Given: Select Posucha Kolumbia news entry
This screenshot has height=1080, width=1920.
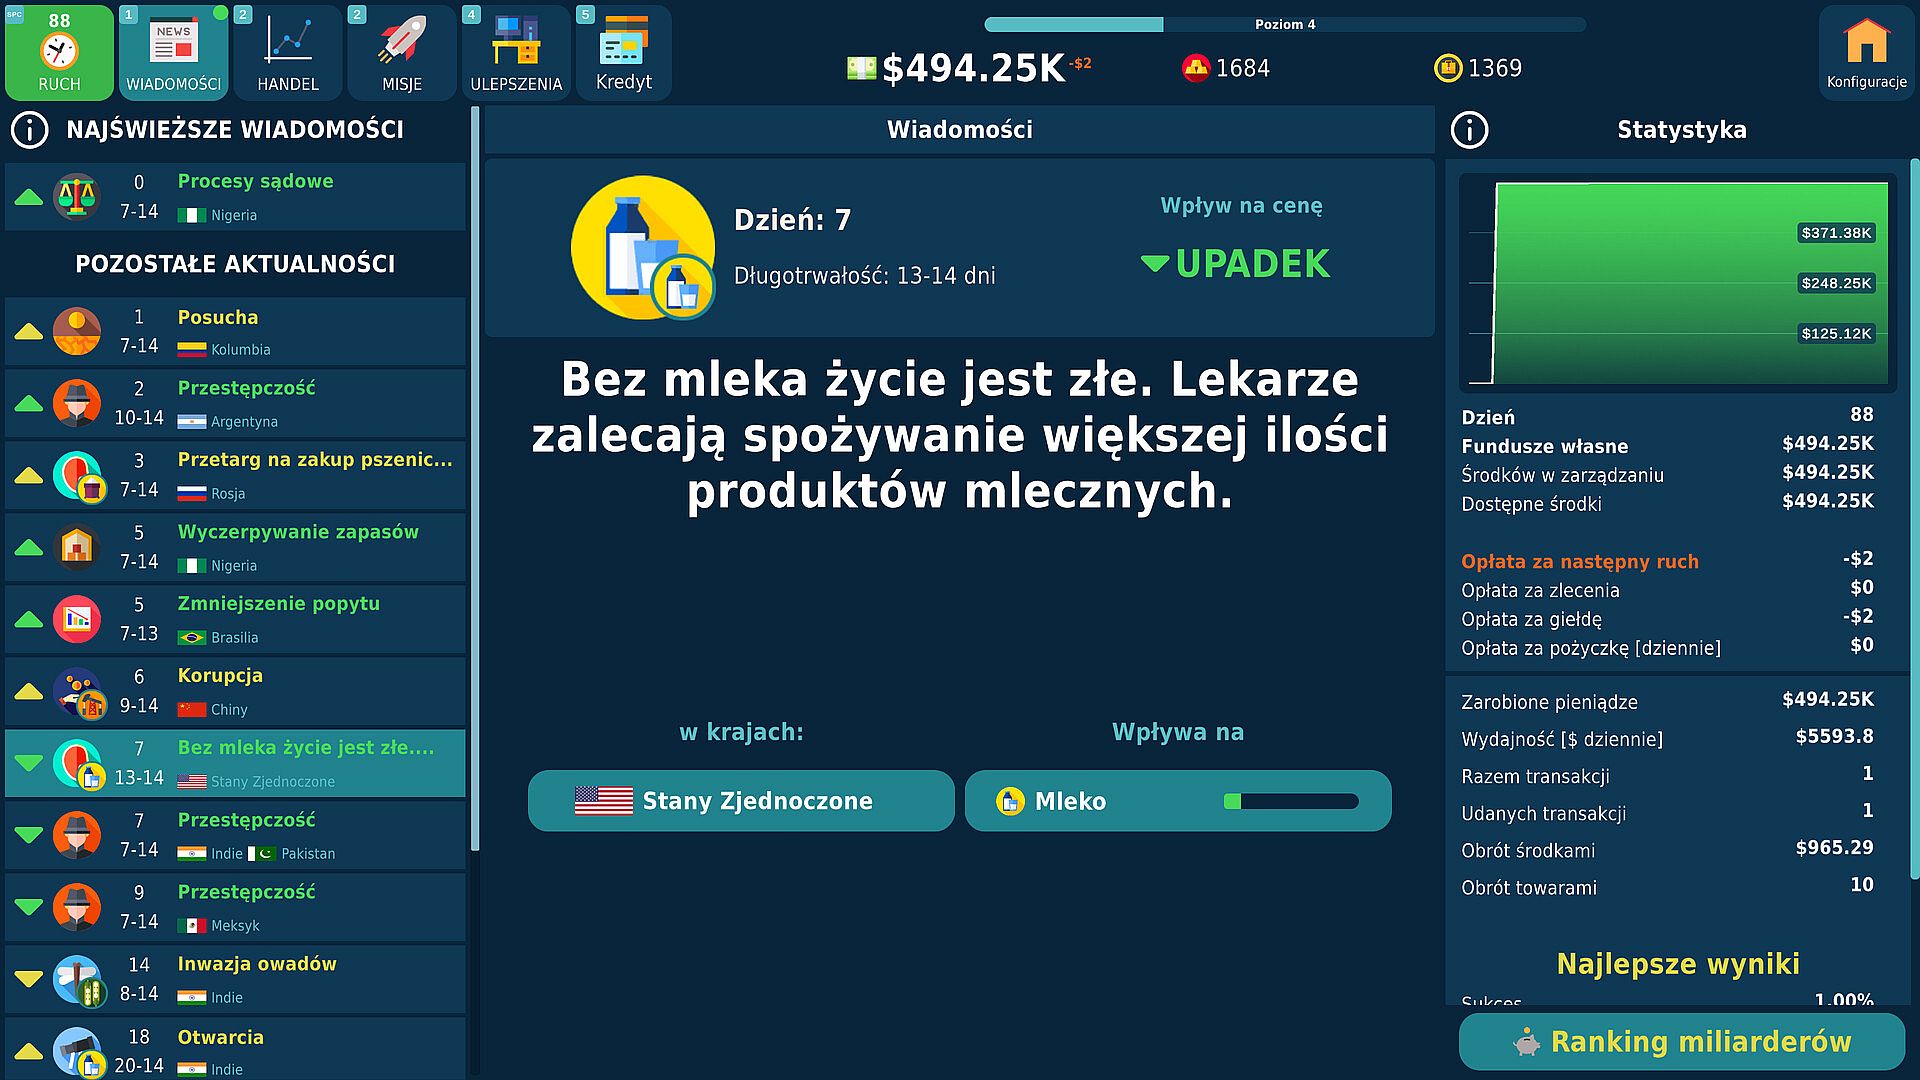Looking at the screenshot, I should tap(235, 332).
